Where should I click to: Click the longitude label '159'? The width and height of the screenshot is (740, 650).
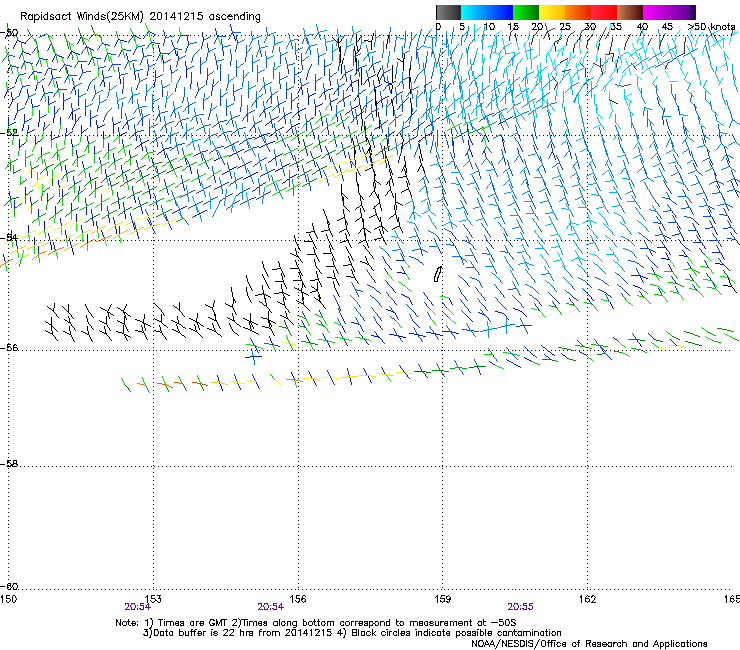443,599
